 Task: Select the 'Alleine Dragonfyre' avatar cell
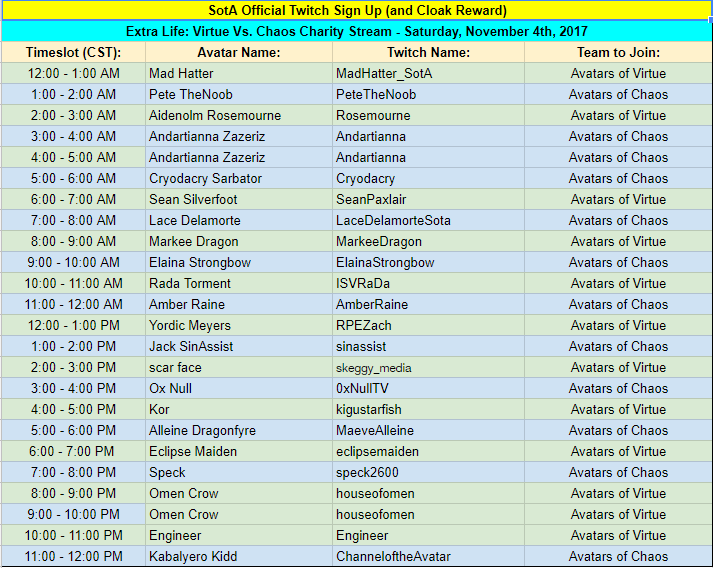239,430
